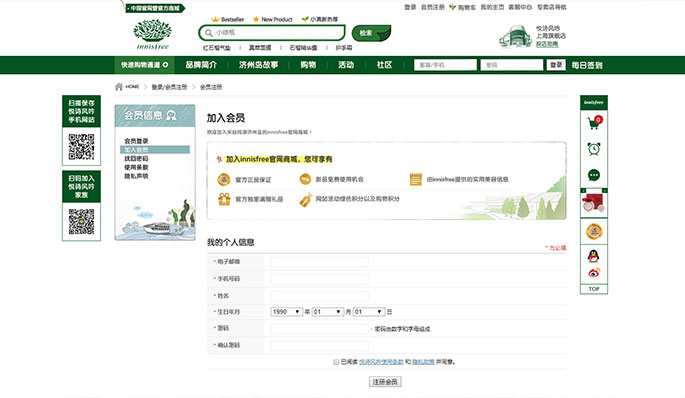Open the member avatar icon beside 会员信息

pos(171,115)
